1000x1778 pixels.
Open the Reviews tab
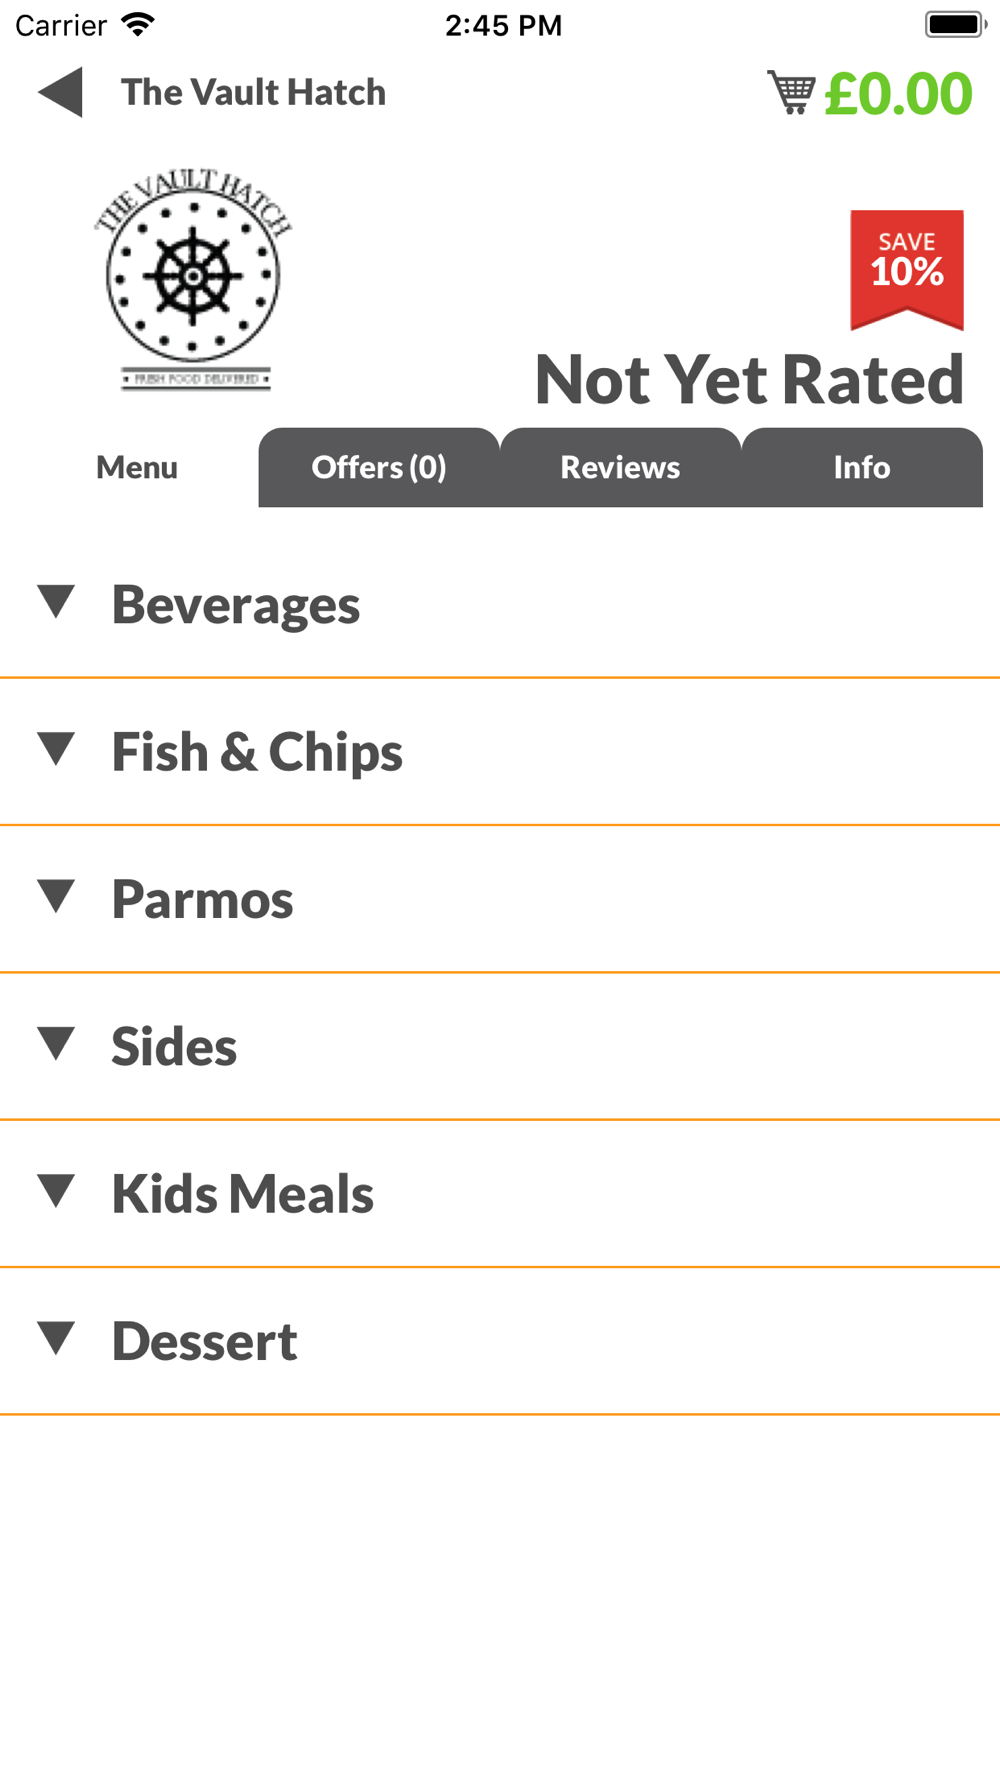[620, 467]
